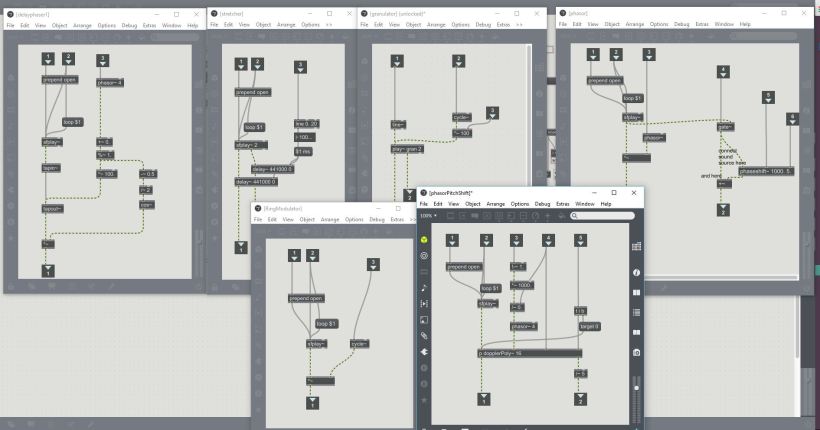Open the 100% zoom dropdown
This screenshot has height=430, width=820.
(429, 215)
